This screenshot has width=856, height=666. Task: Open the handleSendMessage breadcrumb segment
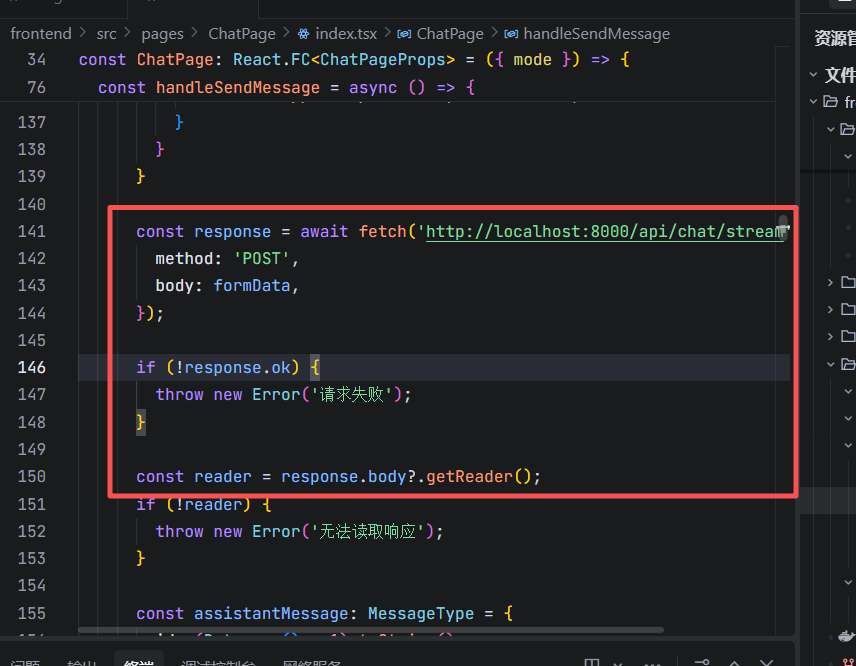(x=597, y=34)
